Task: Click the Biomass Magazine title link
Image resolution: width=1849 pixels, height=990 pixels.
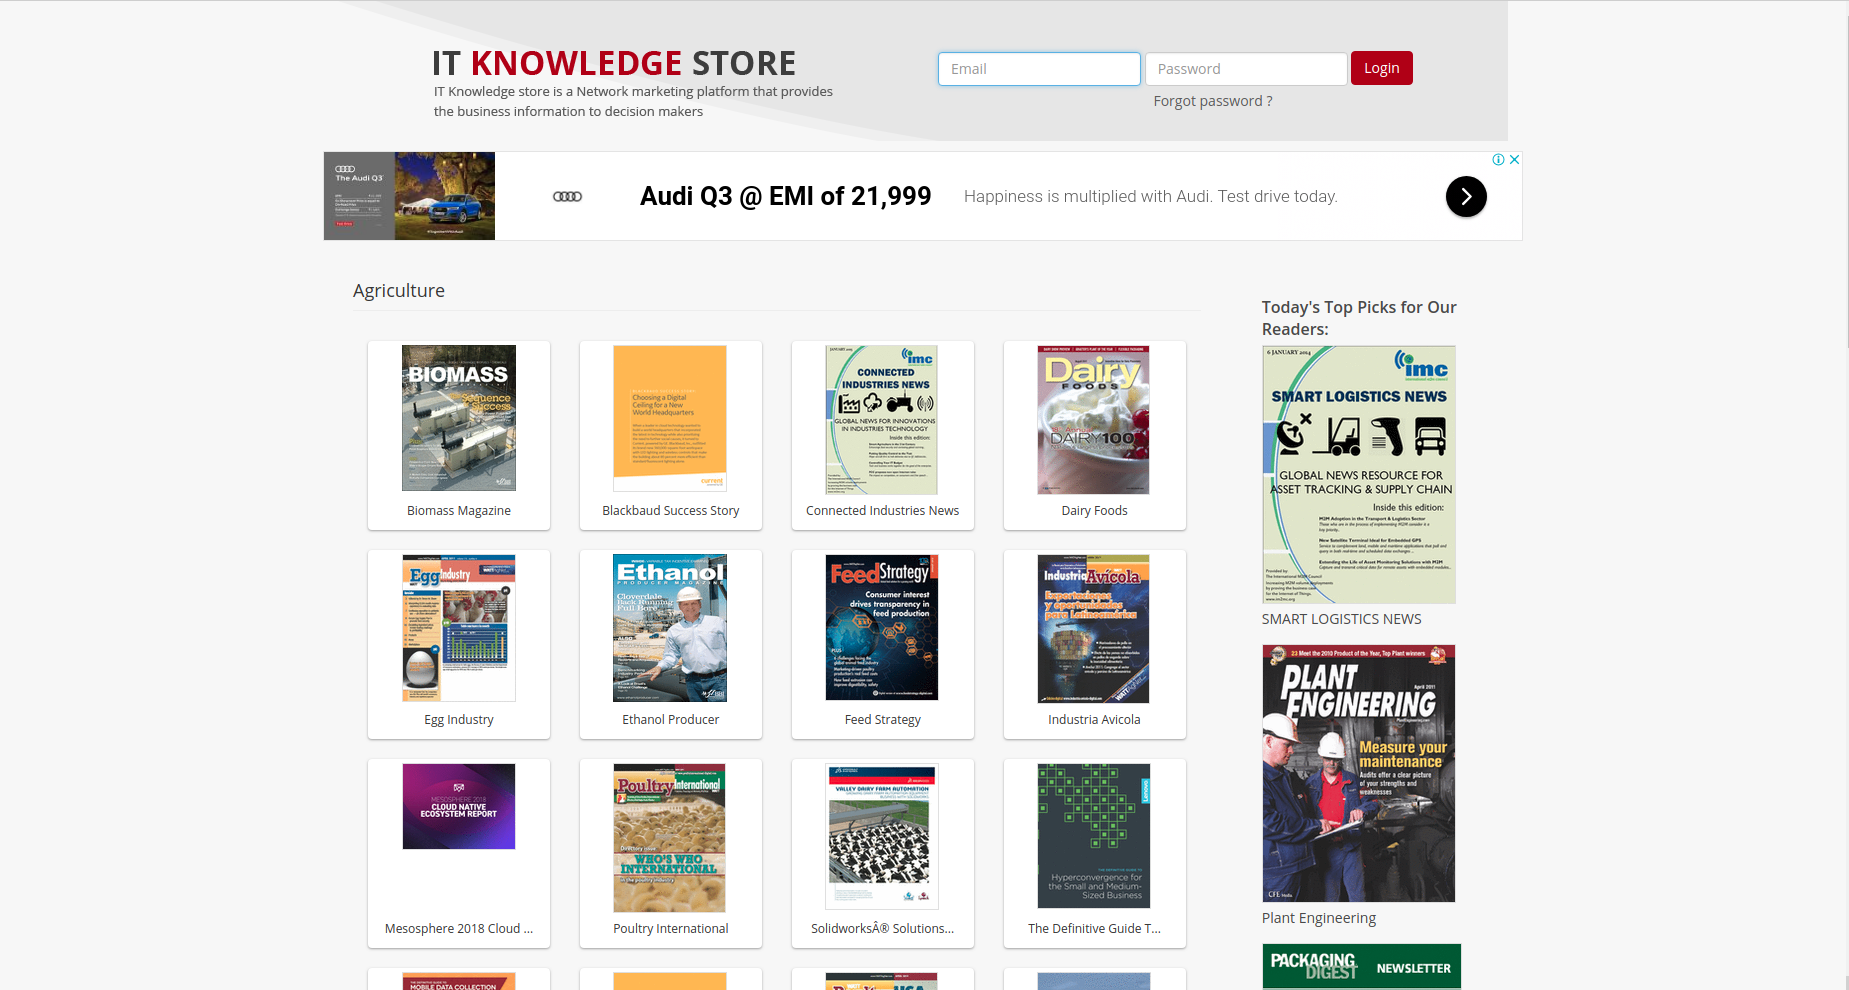Action: pos(459,511)
